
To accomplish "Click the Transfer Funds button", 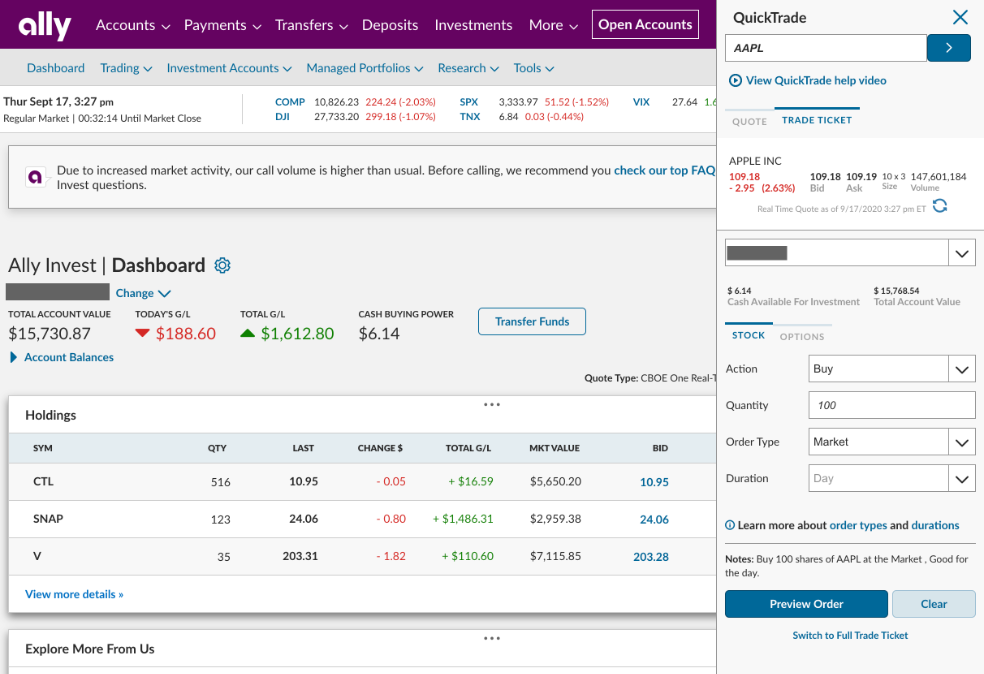I will coord(532,321).
